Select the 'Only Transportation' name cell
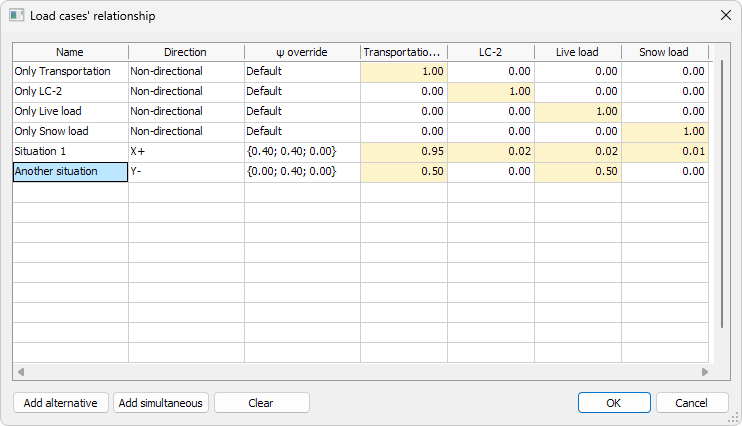 71,71
